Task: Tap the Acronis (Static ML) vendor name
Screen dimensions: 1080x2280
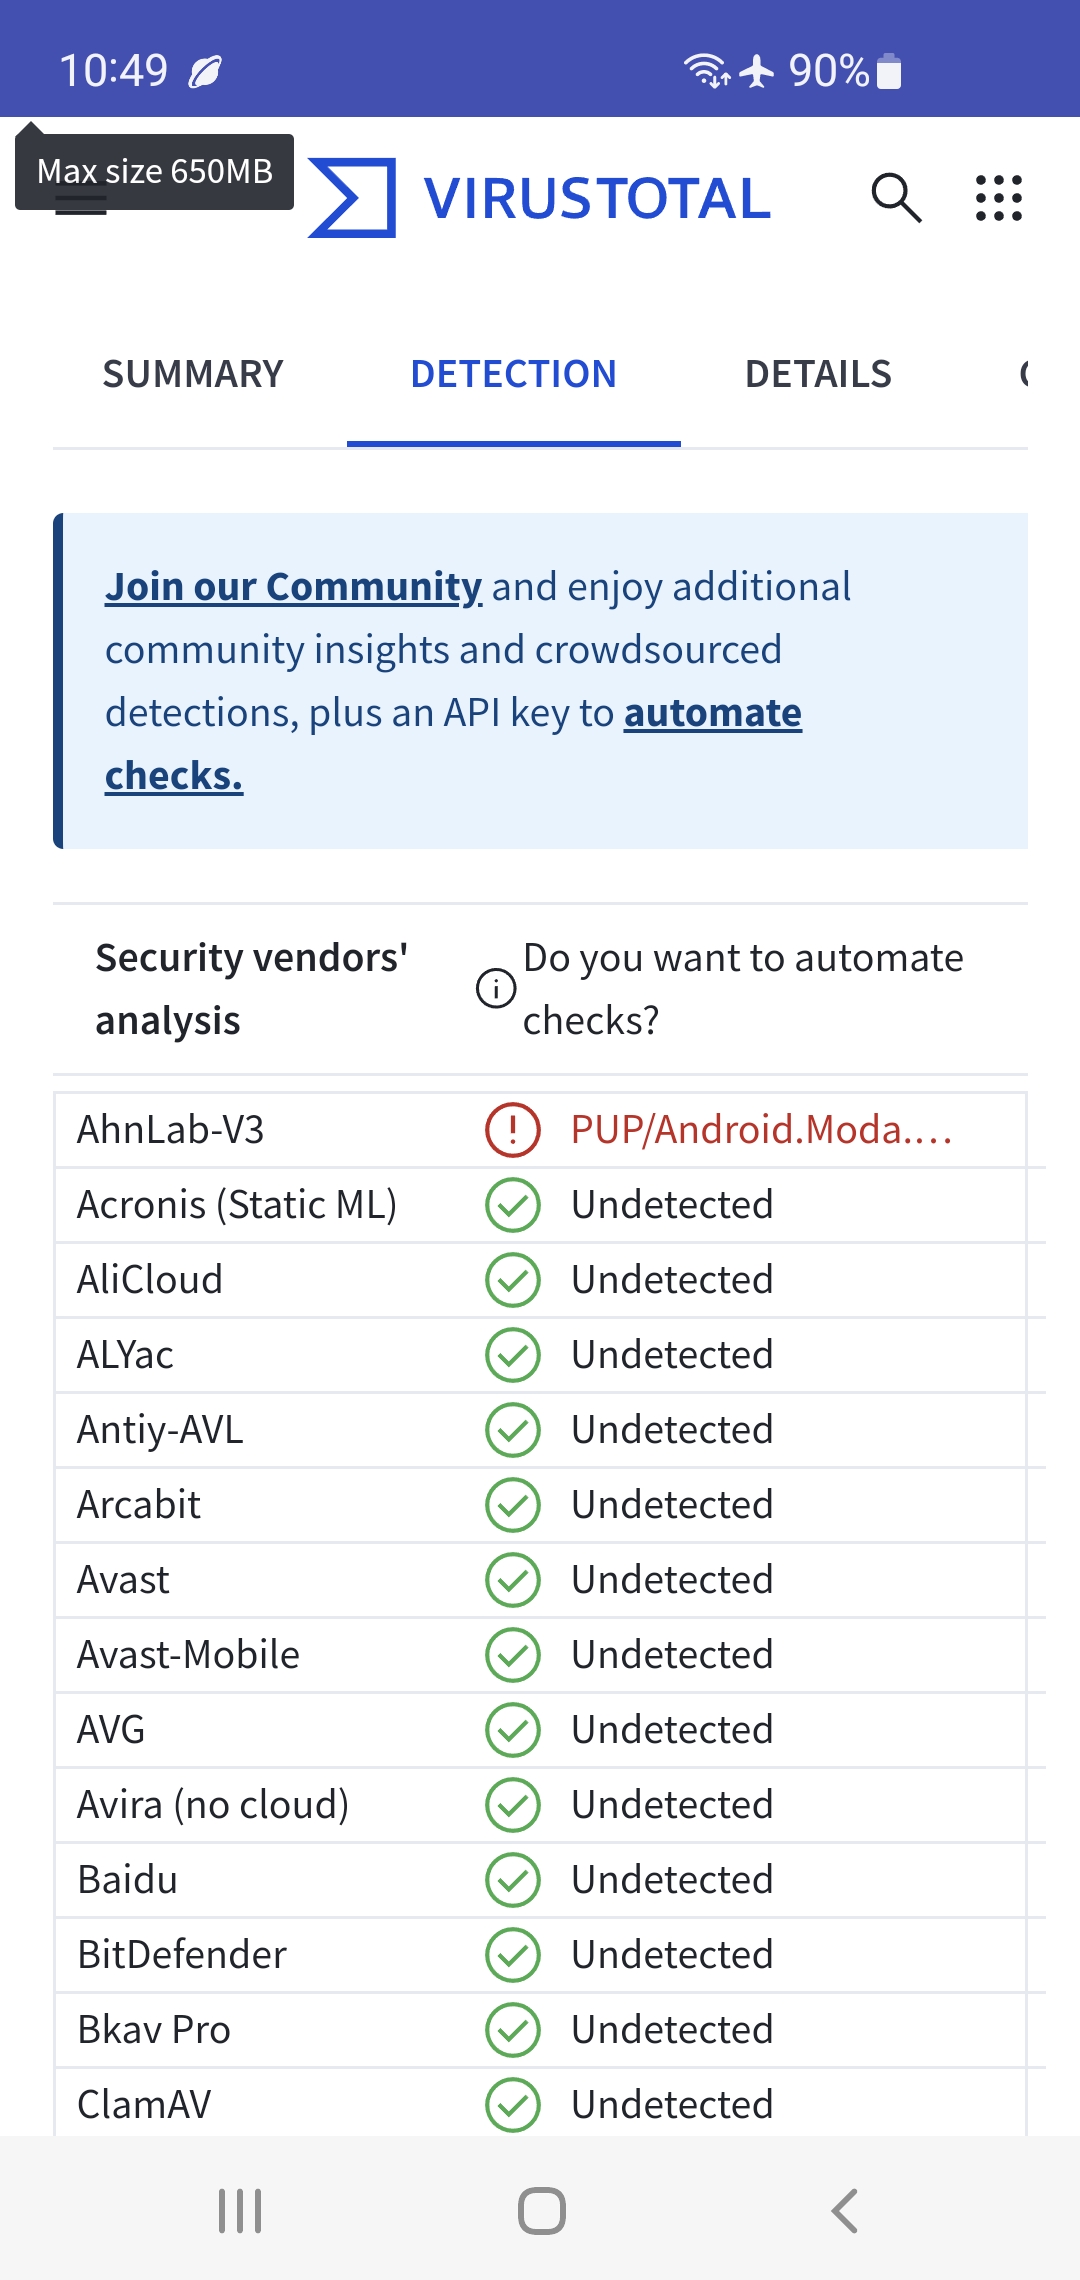Action: [x=237, y=1205]
